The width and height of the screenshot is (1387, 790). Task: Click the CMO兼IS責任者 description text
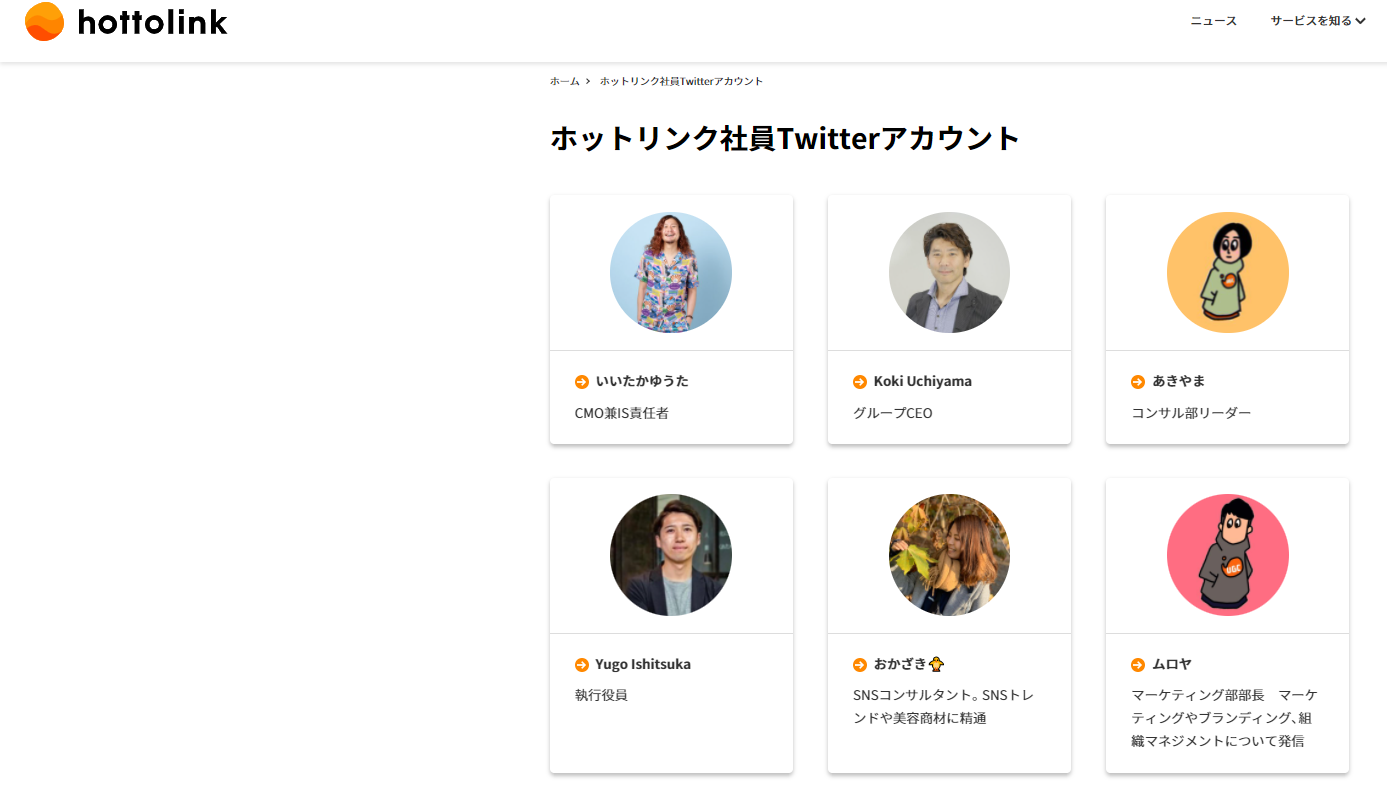(x=622, y=412)
